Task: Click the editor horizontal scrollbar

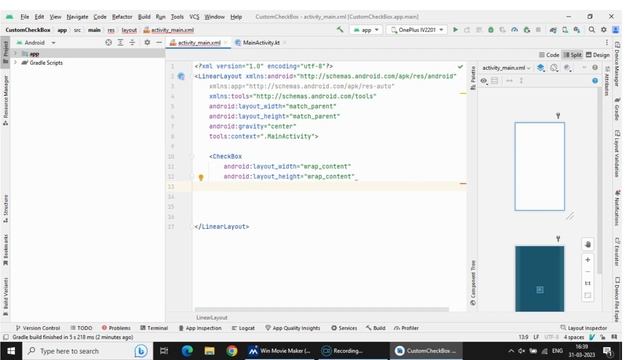Action: 322,309
